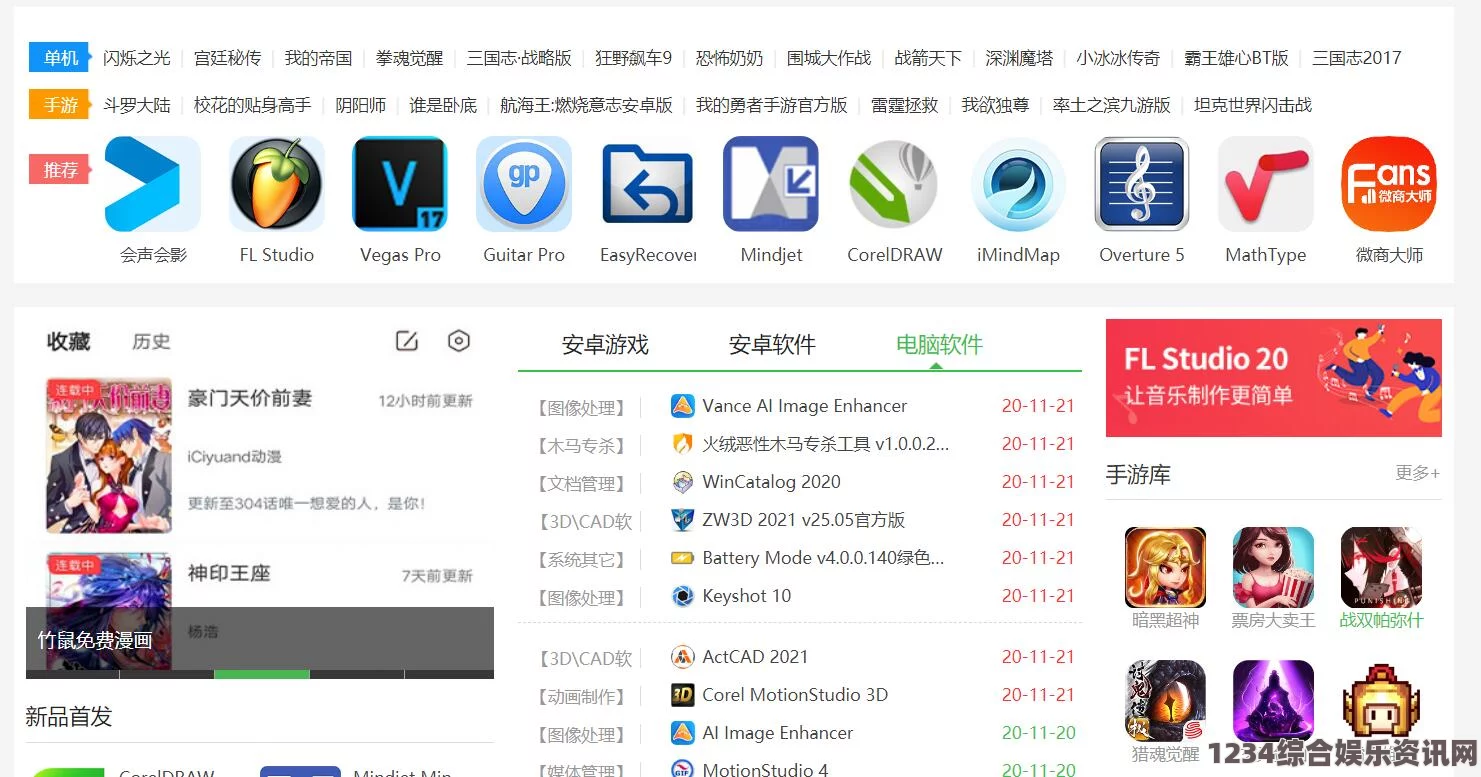Click the 【文档管理】 category tag
1481x777 pixels.
click(581, 484)
